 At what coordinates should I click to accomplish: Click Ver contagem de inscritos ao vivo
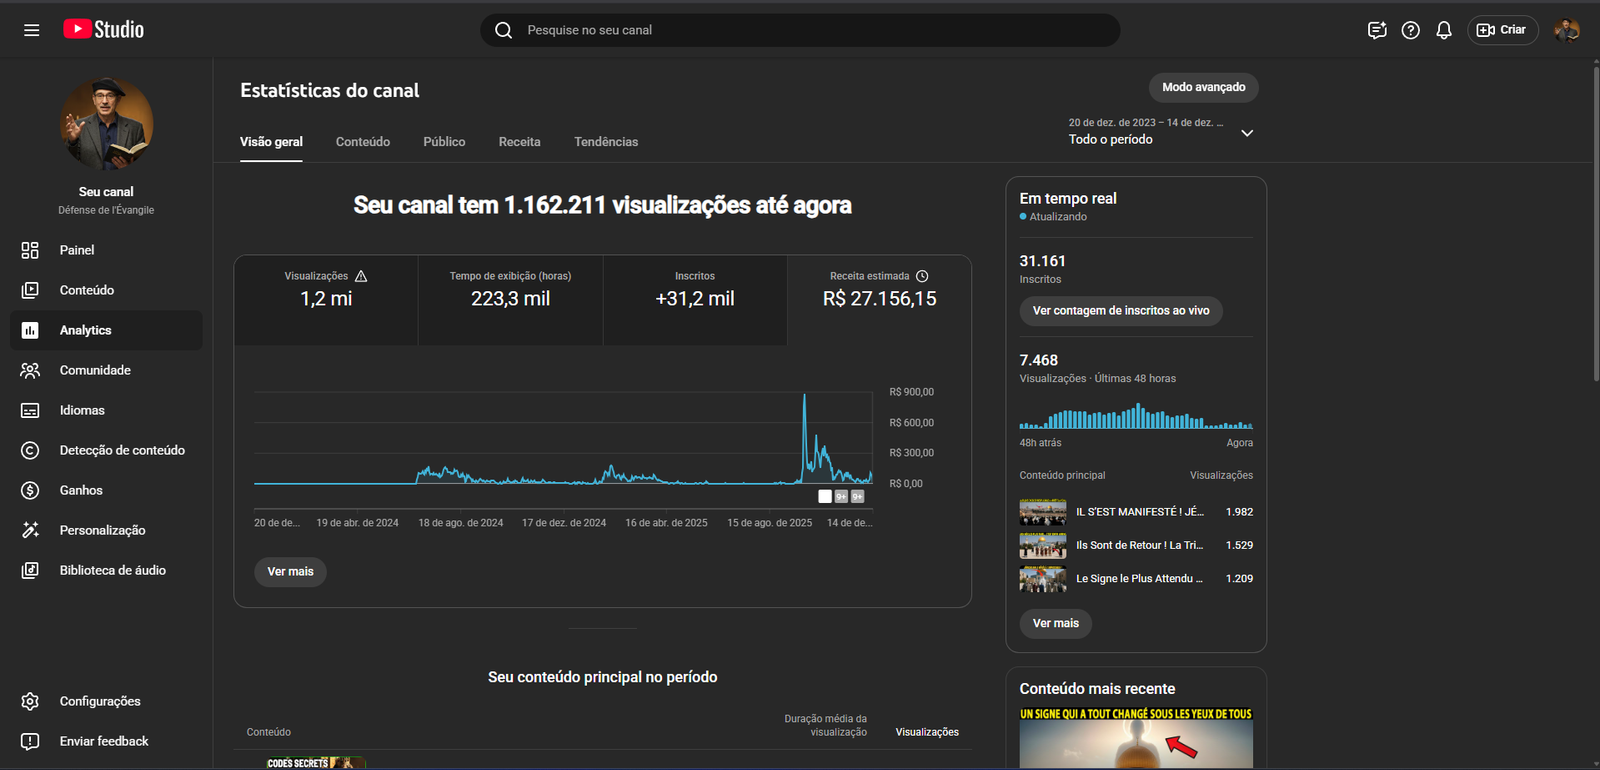[x=1120, y=311]
